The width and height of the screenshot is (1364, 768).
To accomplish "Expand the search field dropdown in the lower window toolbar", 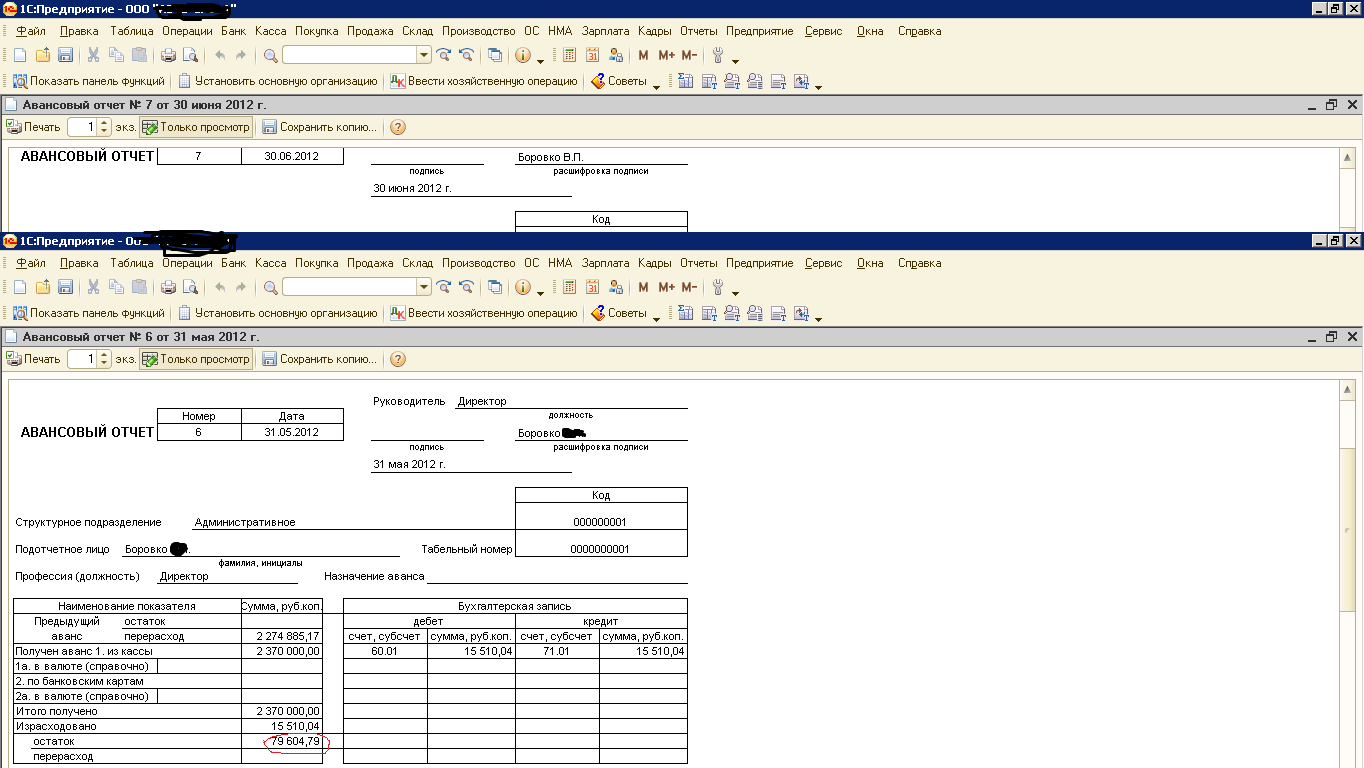I will 424,287.
